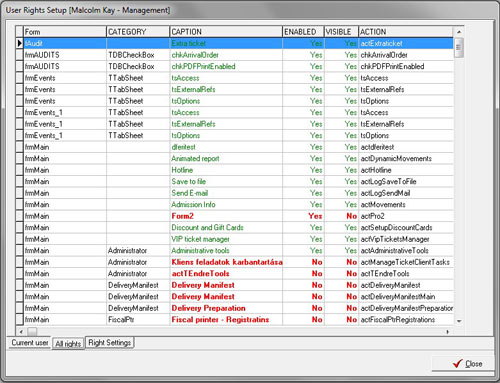
Task: Click the 'actDynamicMovements' action cell
Action: [x=406, y=158]
